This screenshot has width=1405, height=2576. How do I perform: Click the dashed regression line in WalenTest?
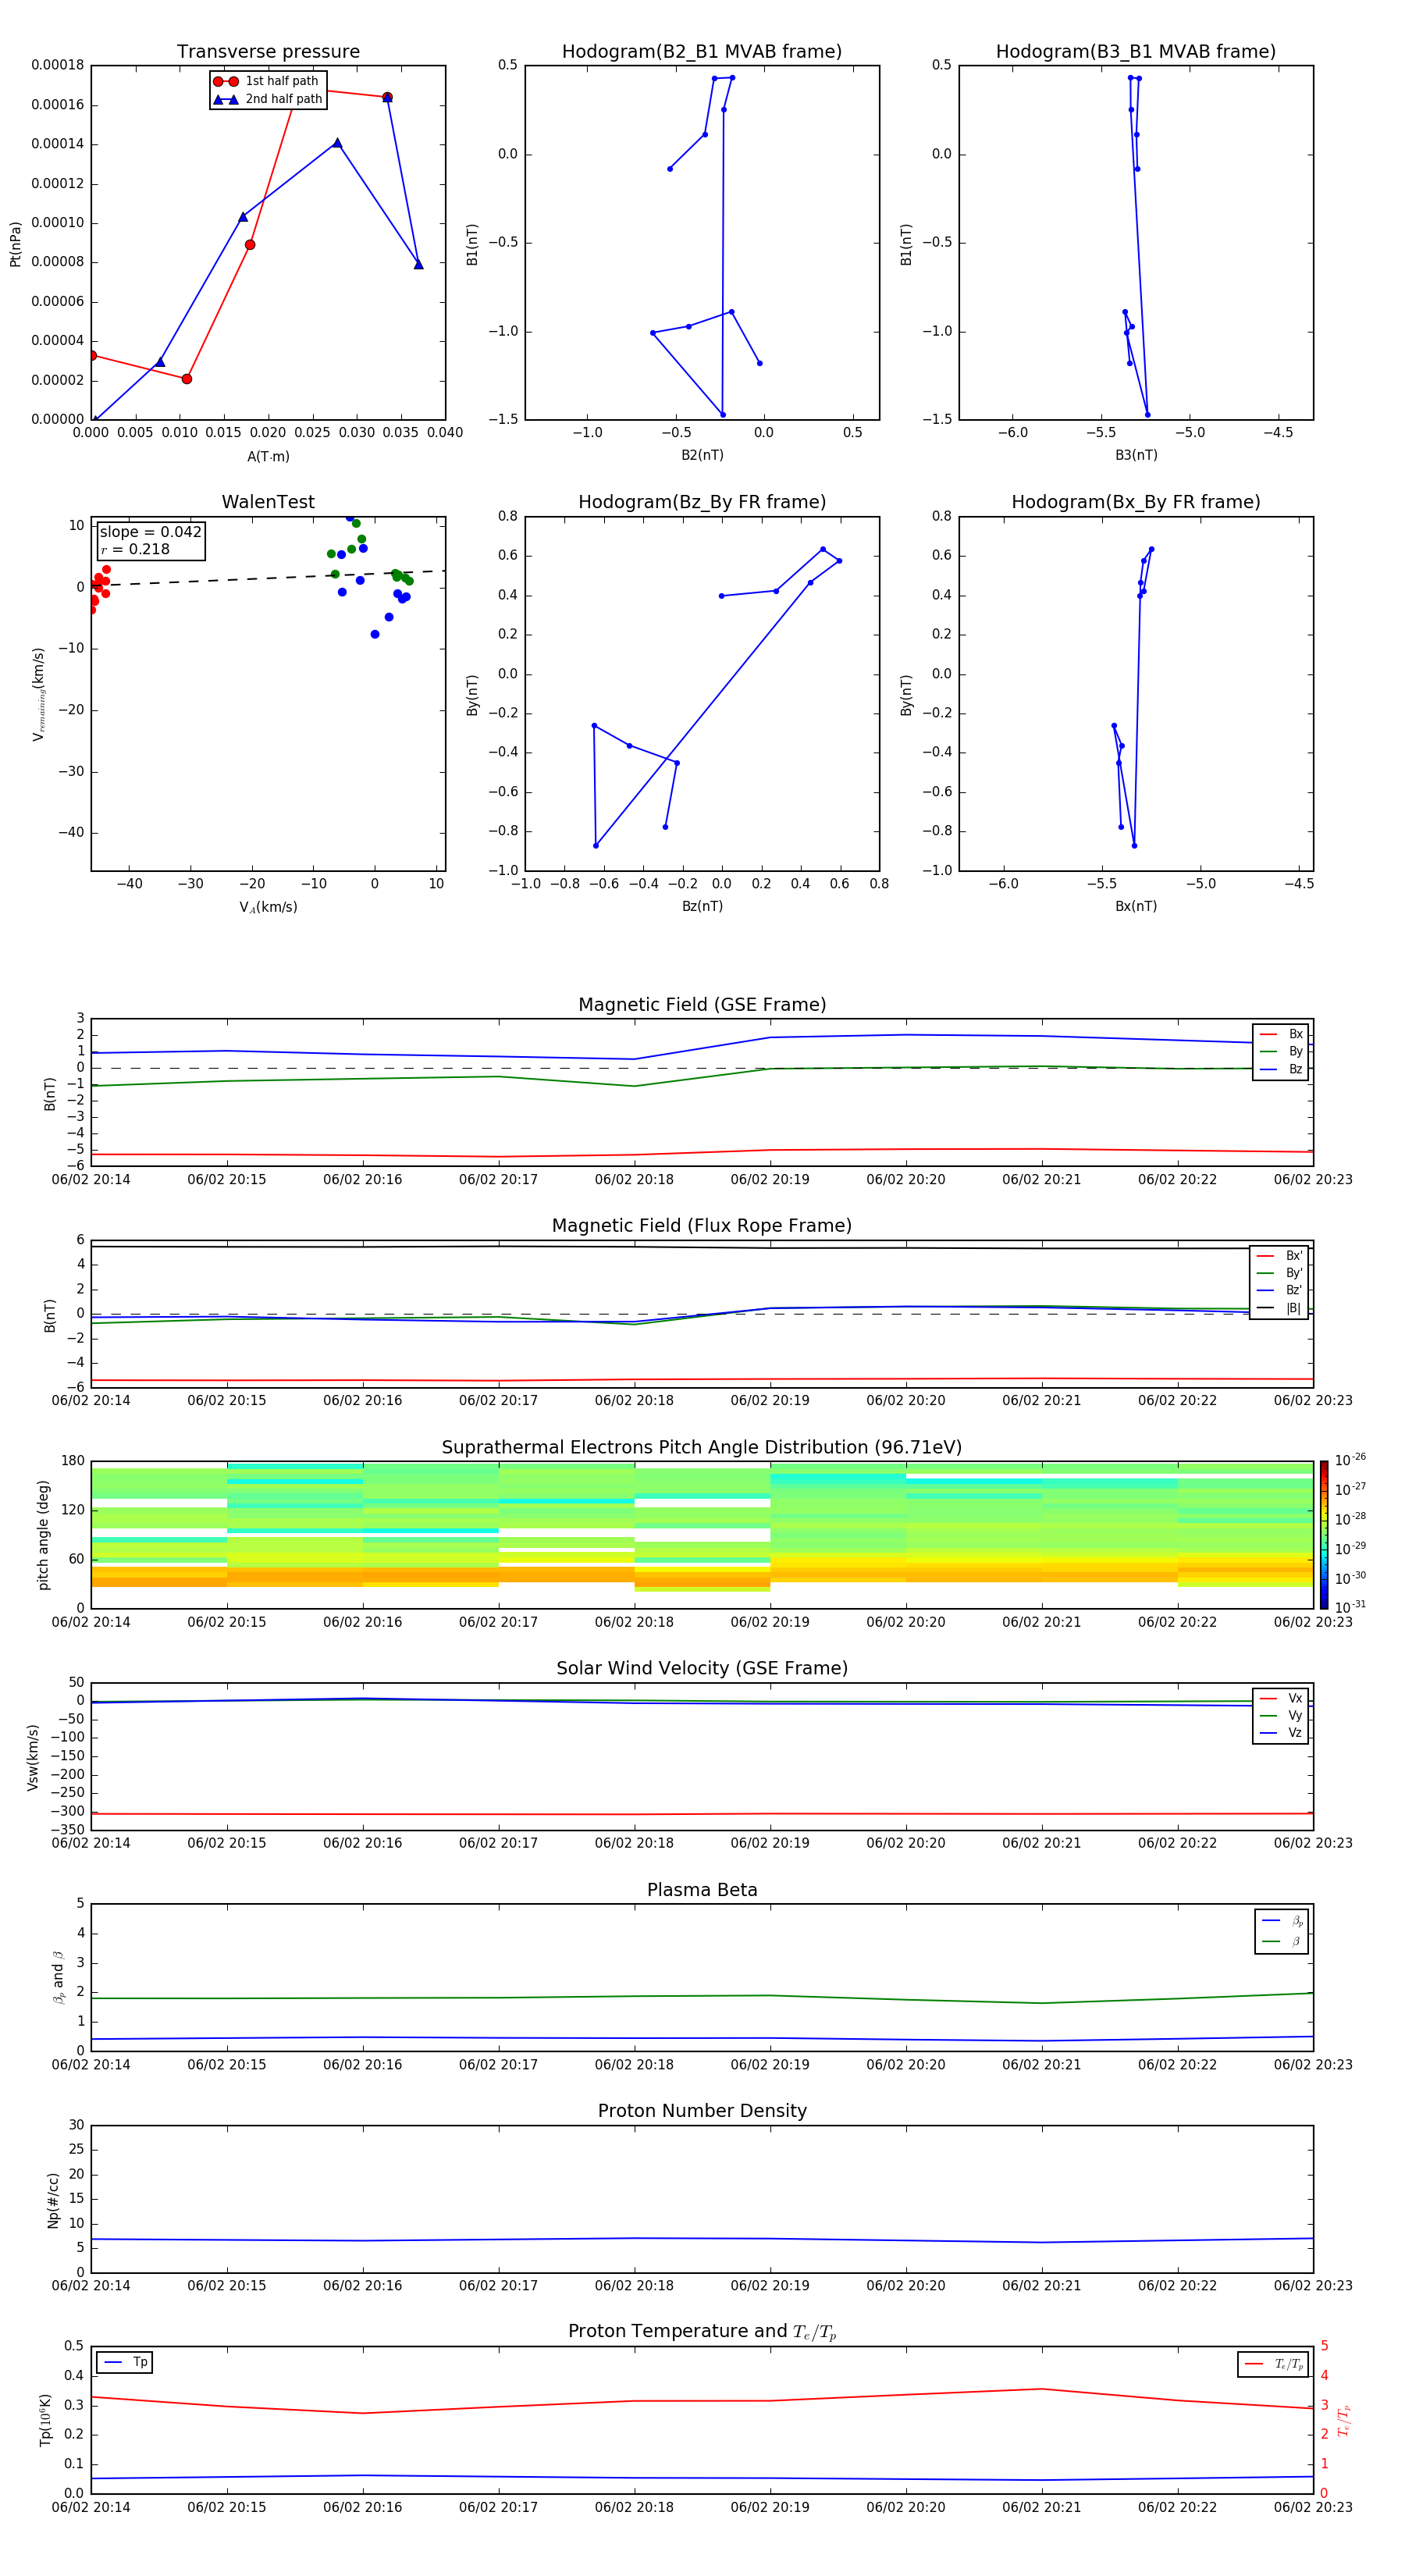coord(268,578)
